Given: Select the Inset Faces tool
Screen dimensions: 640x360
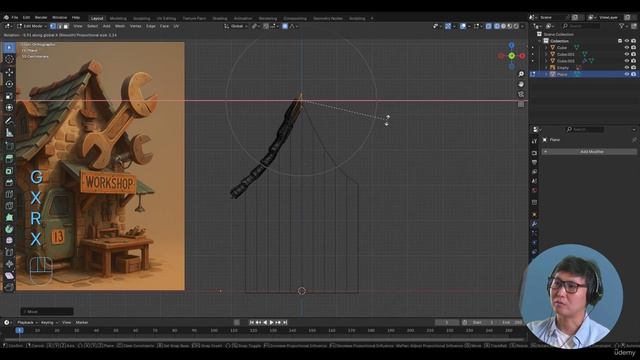Looking at the screenshot, I should pos(9,171).
